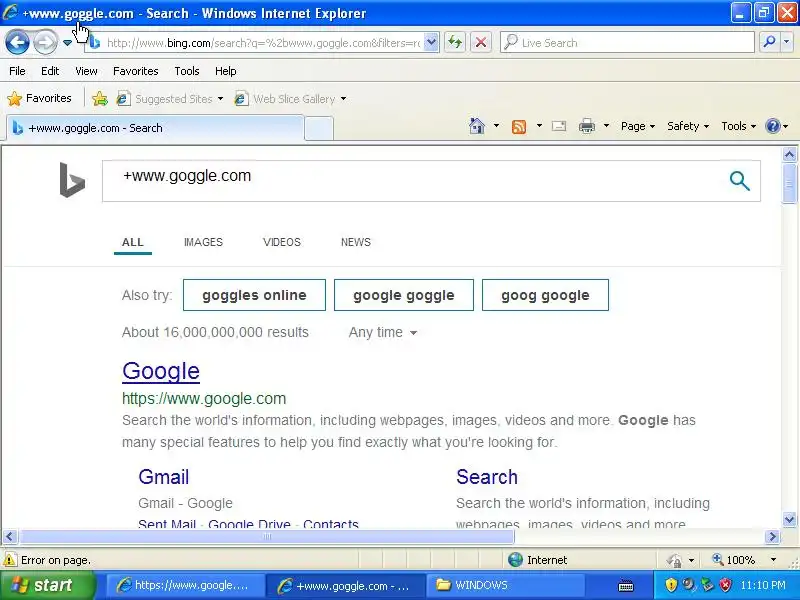Screen dimensions: 800x600
Task: Click the bing.com address bar
Action: [x=255, y=43]
